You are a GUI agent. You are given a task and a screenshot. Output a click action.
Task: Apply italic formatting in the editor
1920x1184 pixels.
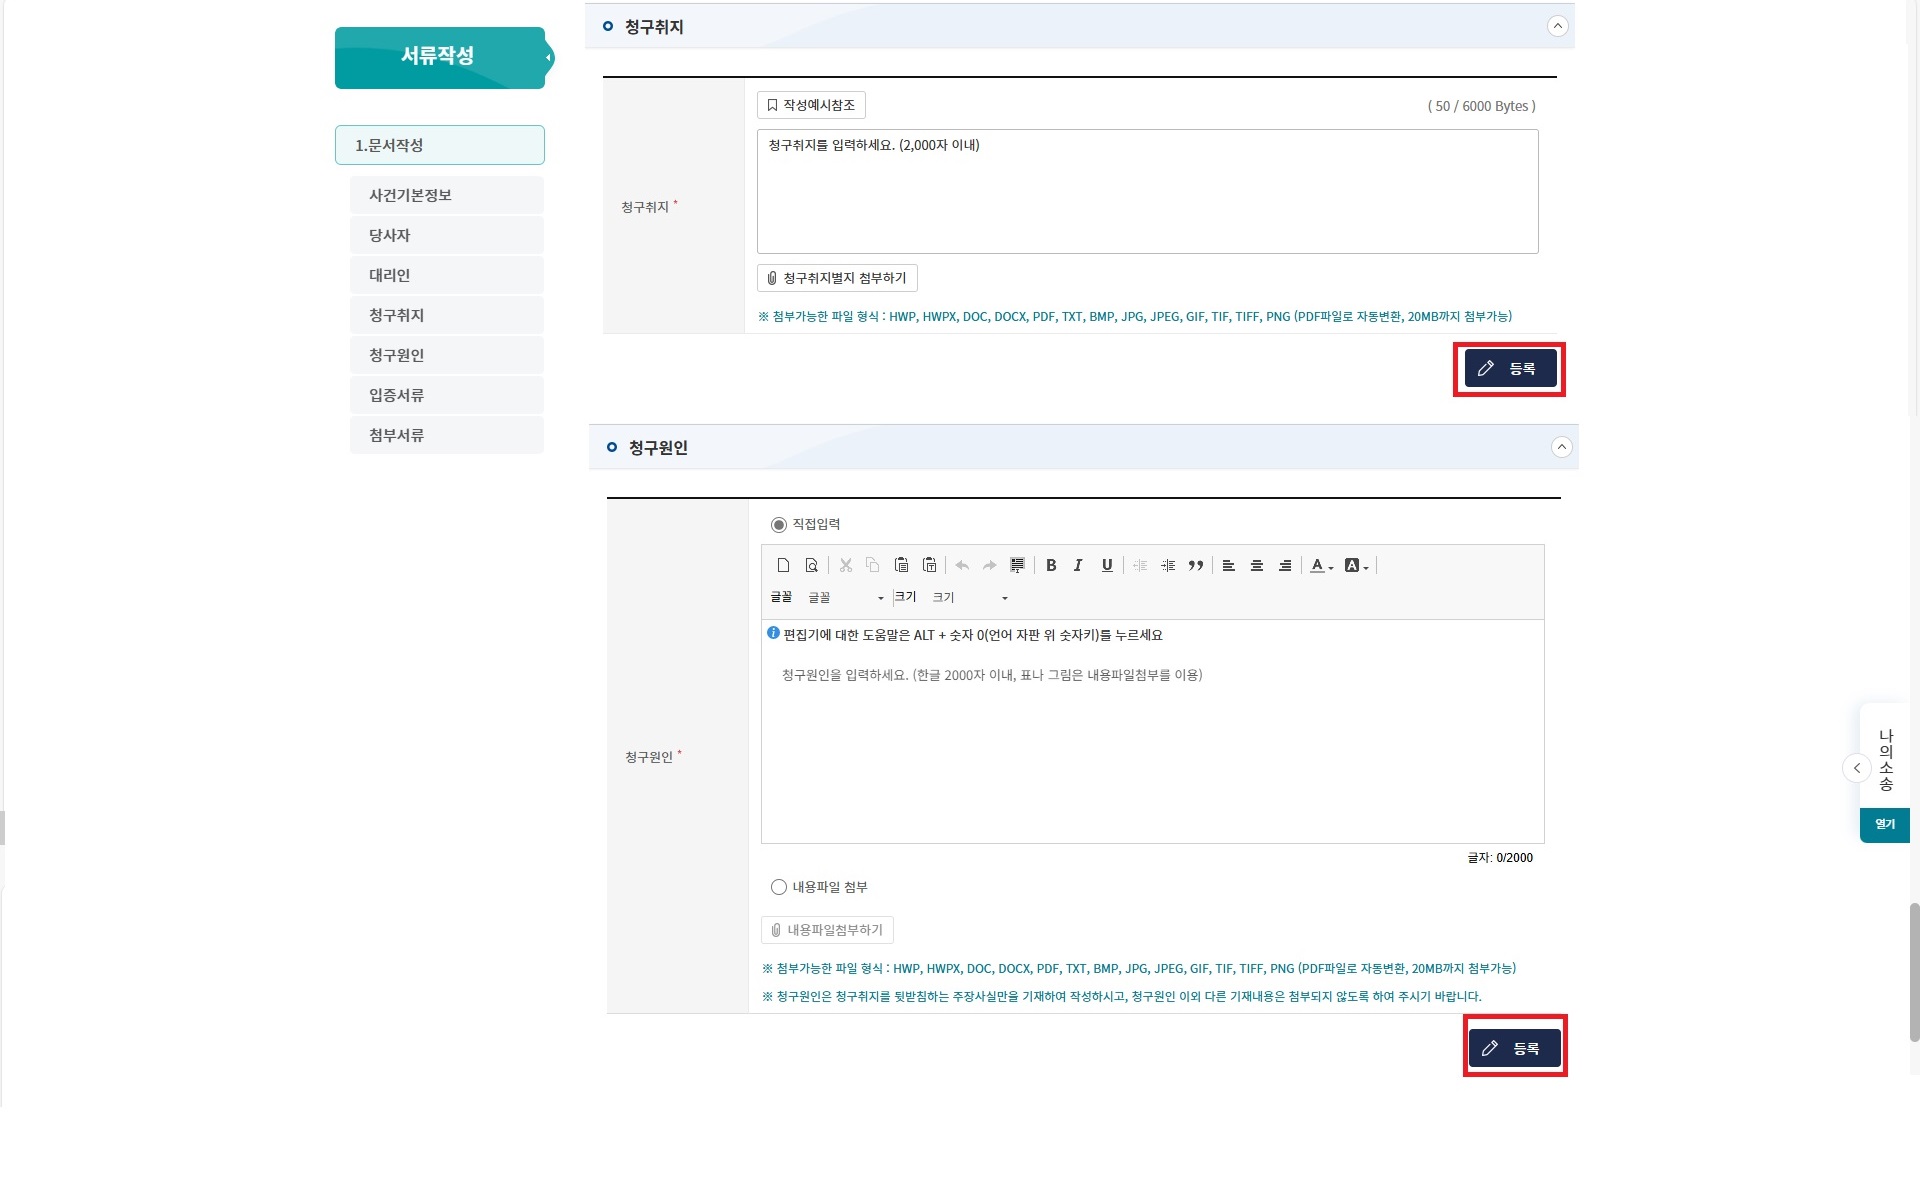coord(1079,565)
